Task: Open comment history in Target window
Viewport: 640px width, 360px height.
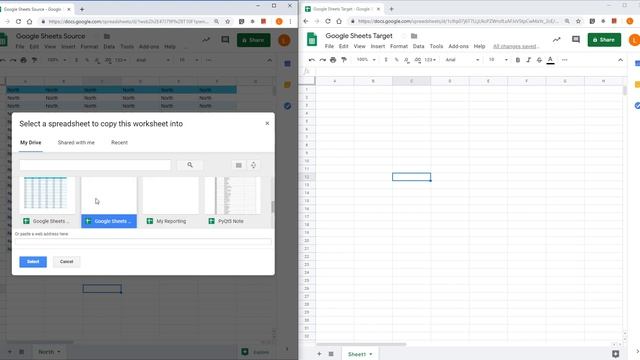Action: (x=576, y=40)
